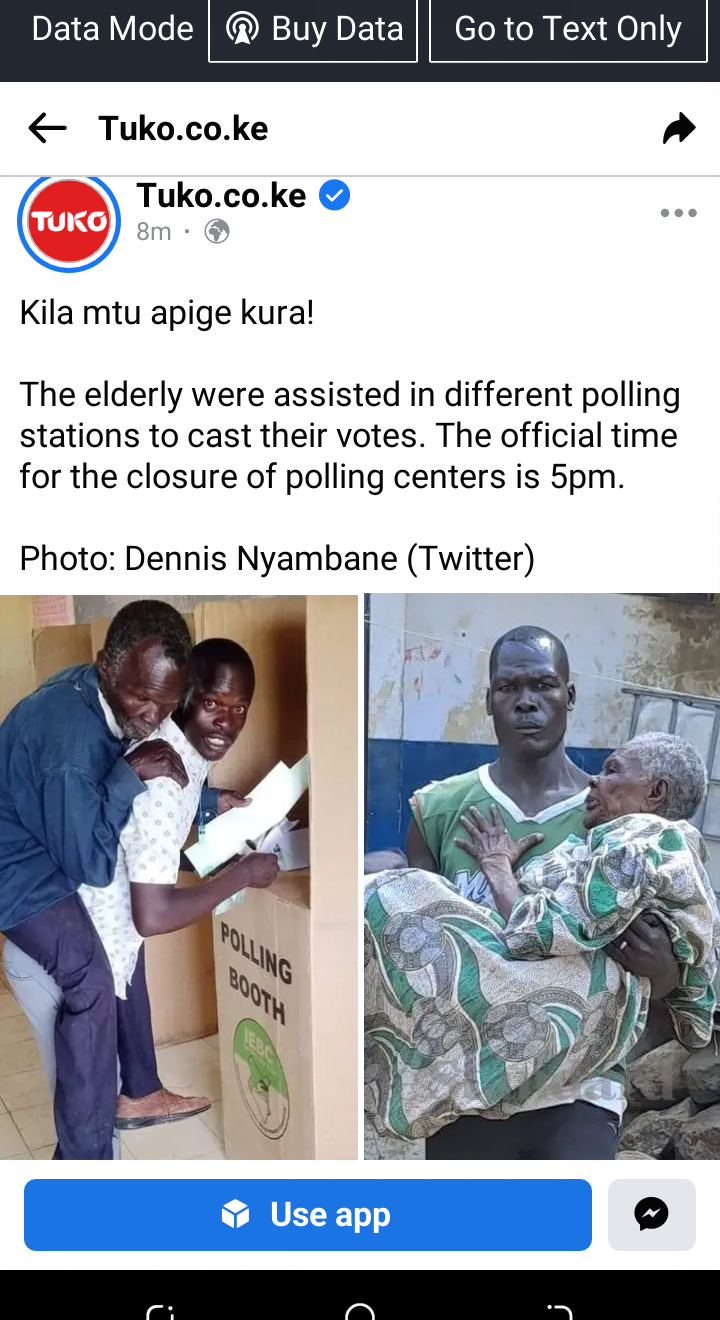Tap the globe public audience icon

coord(217,232)
